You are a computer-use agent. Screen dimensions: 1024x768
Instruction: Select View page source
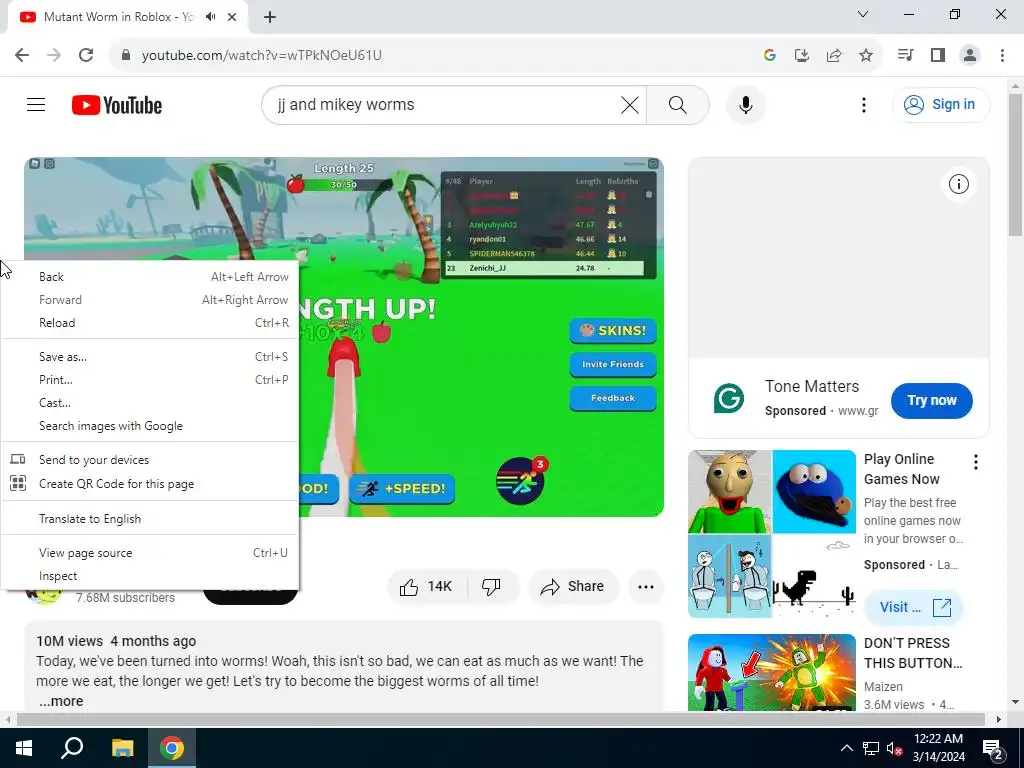pyautogui.click(x=149, y=552)
